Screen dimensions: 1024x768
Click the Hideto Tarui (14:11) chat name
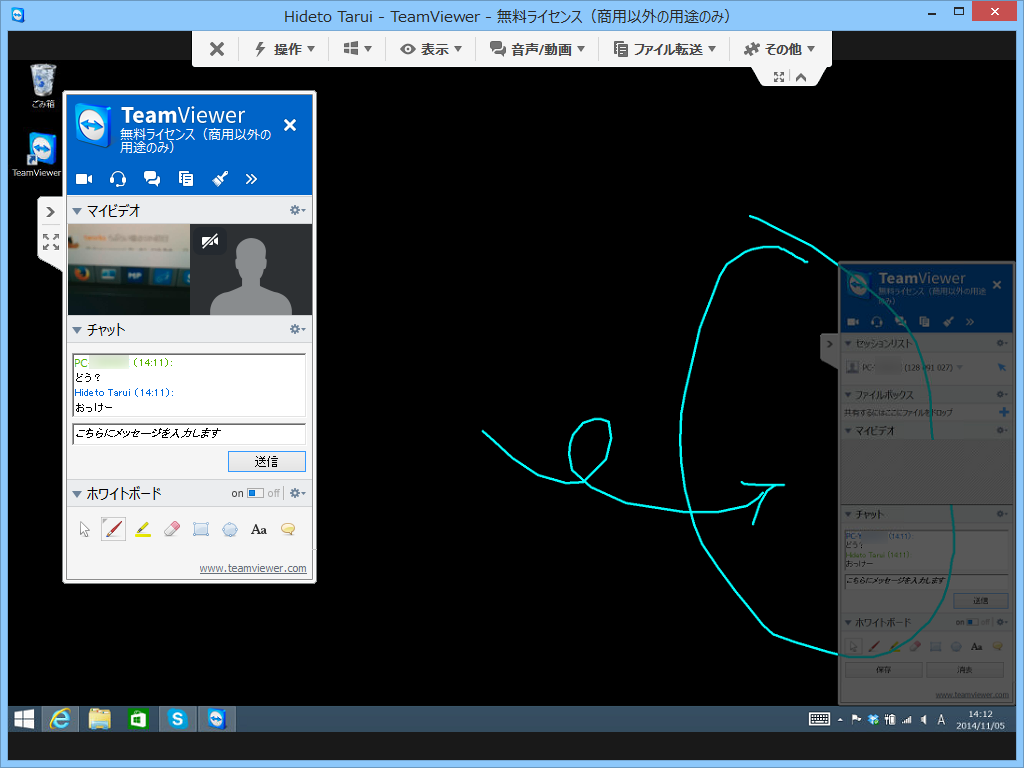(123, 392)
